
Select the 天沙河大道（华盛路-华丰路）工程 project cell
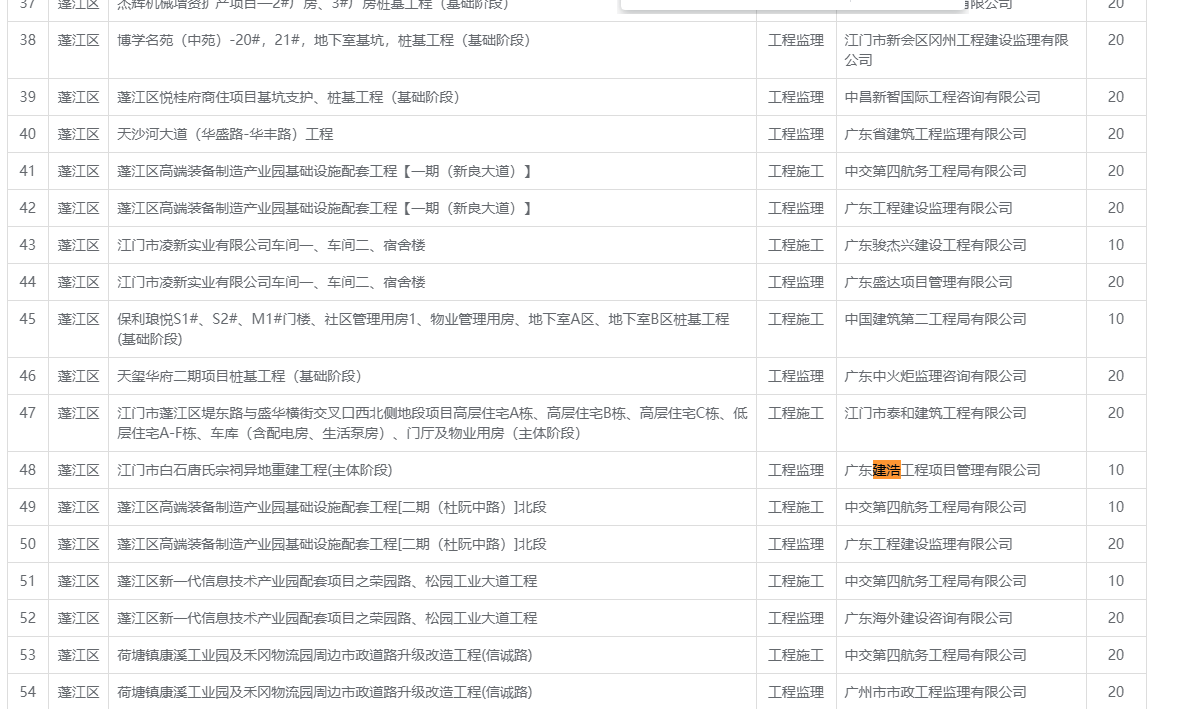pyautogui.click(x=225, y=134)
